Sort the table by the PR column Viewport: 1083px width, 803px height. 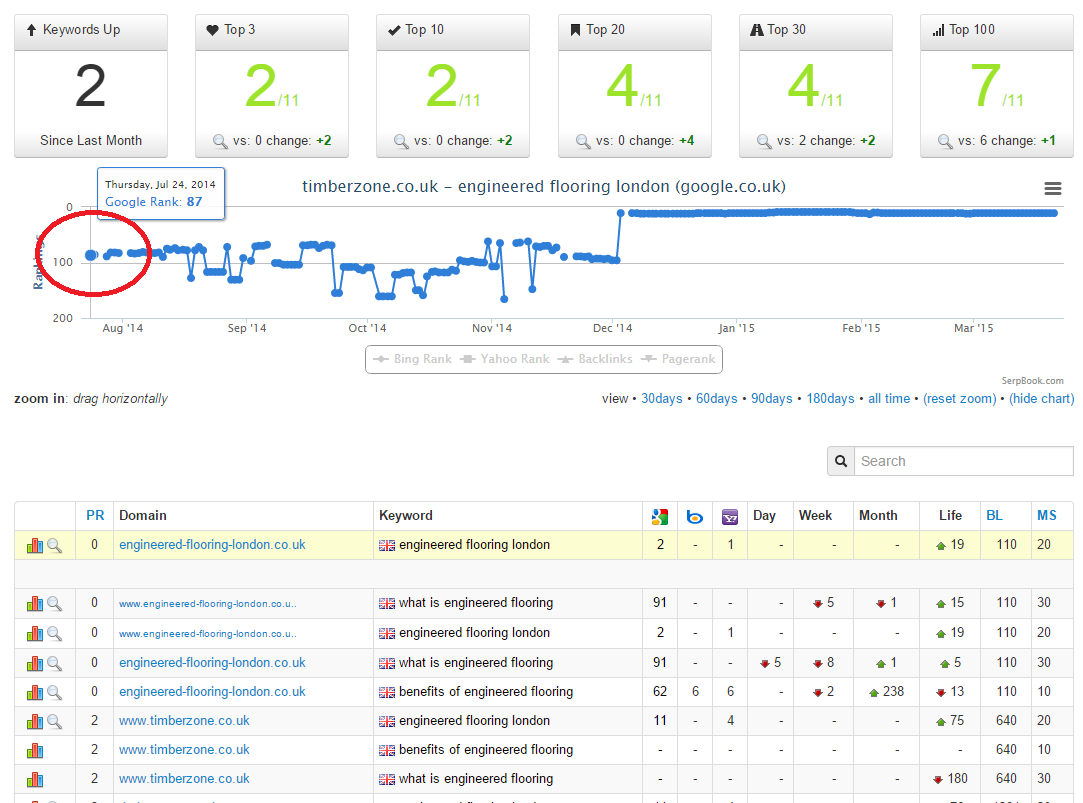[x=95, y=516]
